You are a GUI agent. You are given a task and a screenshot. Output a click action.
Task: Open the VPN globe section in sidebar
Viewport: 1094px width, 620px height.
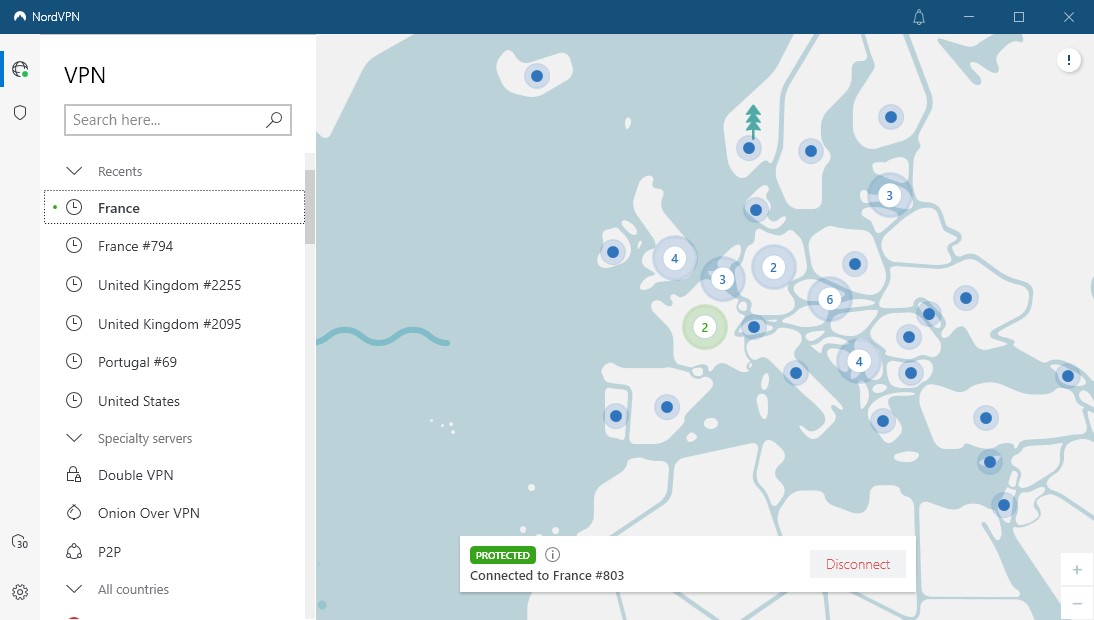tap(20, 69)
